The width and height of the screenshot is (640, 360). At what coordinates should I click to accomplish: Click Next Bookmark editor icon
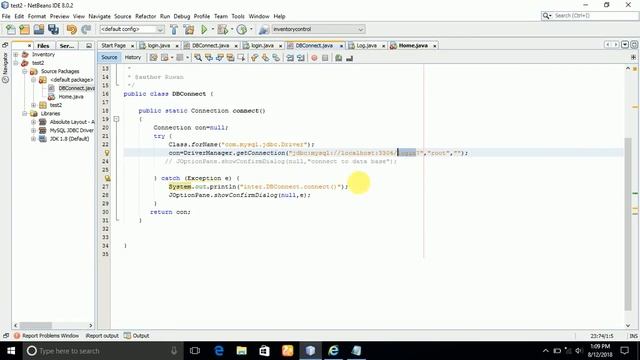[x=265, y=58]
